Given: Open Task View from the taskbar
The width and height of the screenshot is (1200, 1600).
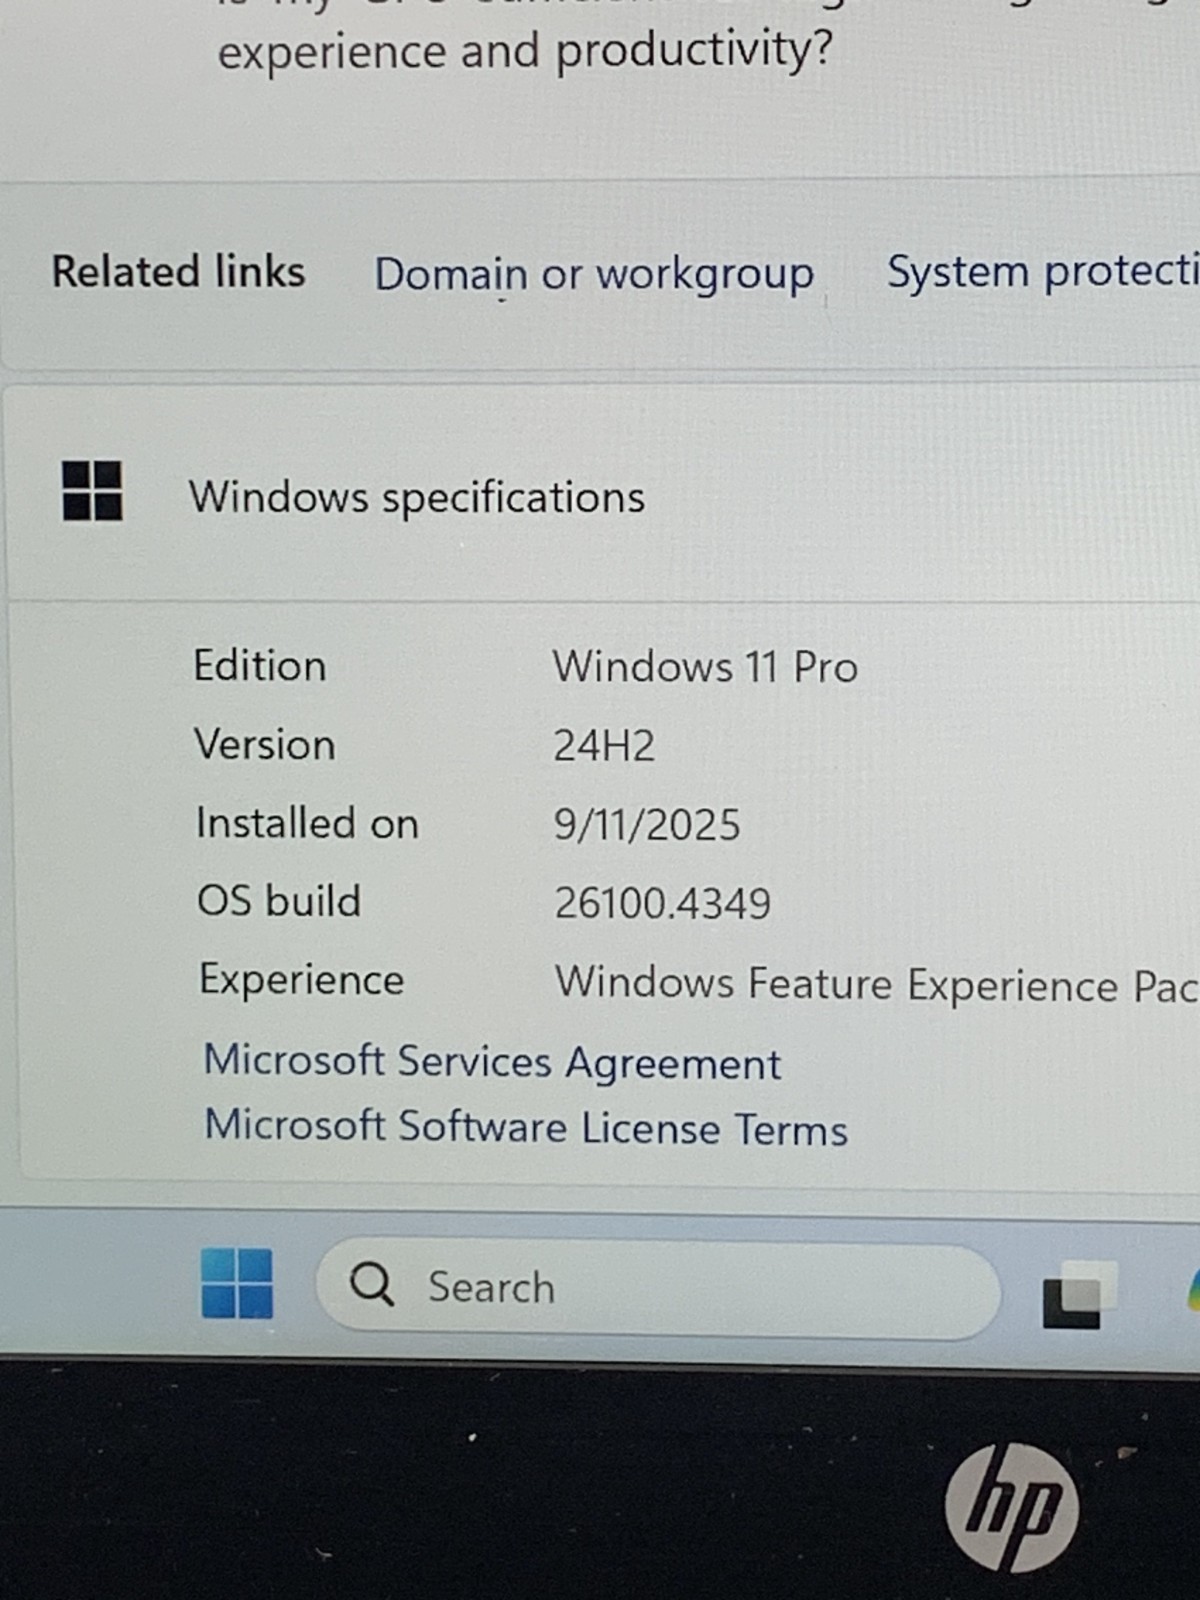Looking at the screenshot, I should pyautogui.click(x=1078, y=1295).
